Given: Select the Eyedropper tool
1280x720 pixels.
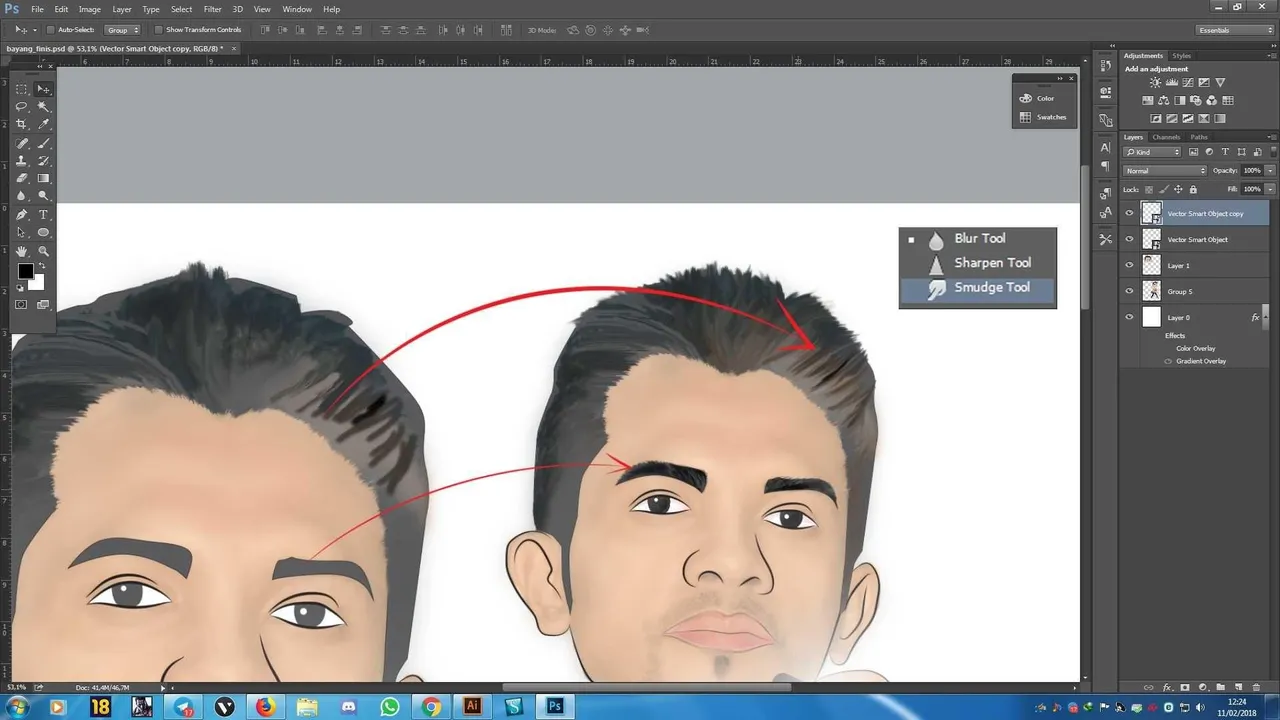Looking at the screenshot, I should [x=44, y=124].
